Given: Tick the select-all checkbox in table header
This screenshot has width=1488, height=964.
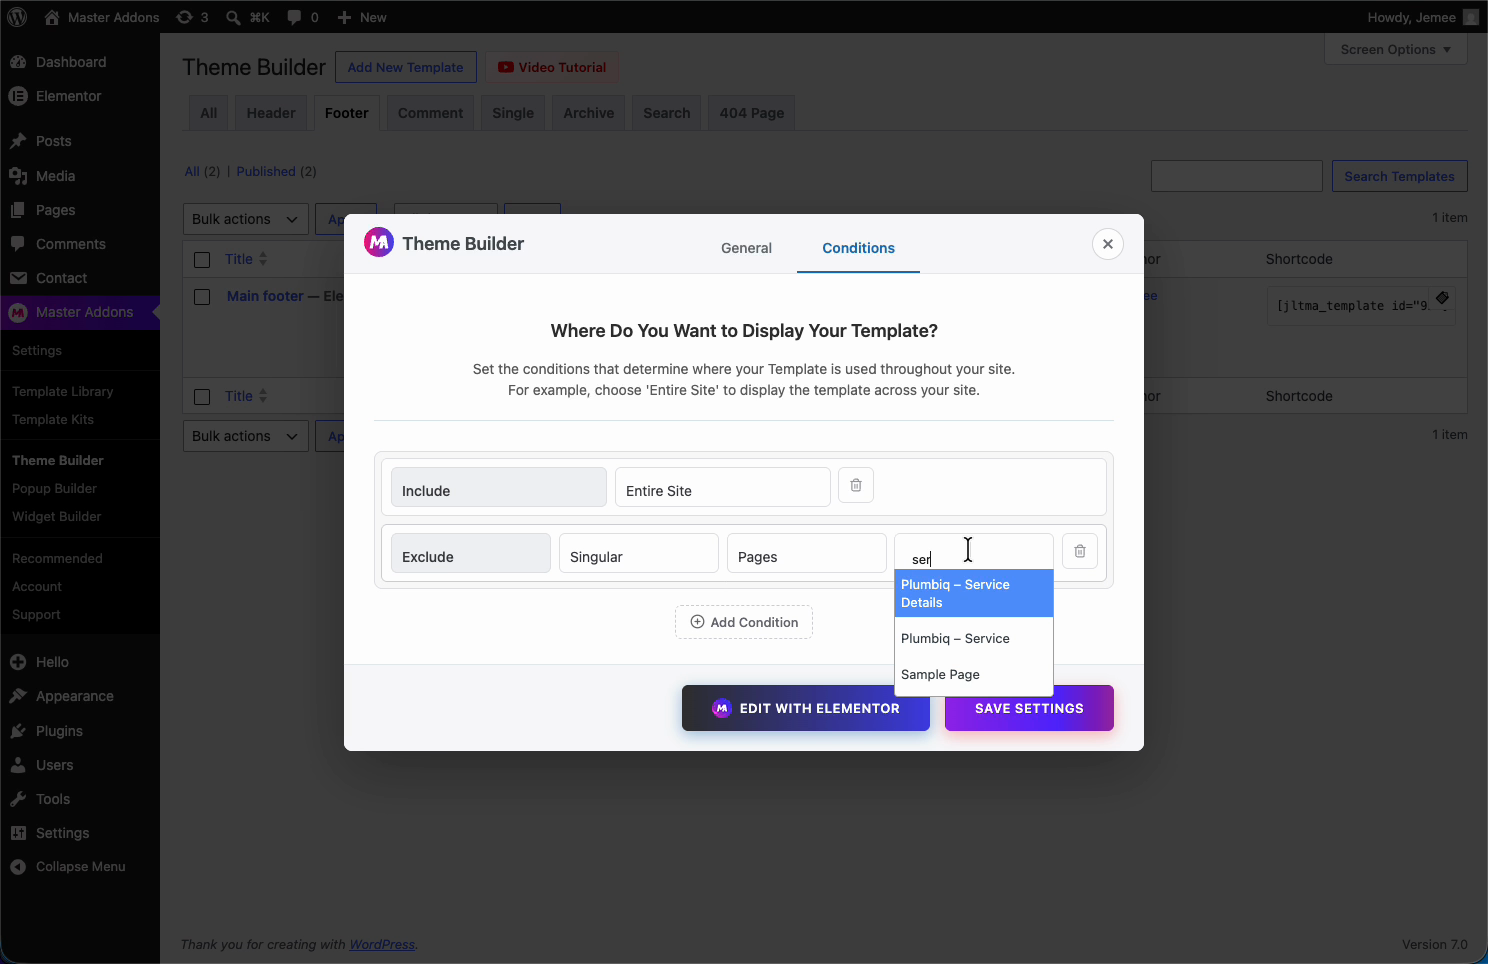Looking at the screenshot, I should point(202,260).
